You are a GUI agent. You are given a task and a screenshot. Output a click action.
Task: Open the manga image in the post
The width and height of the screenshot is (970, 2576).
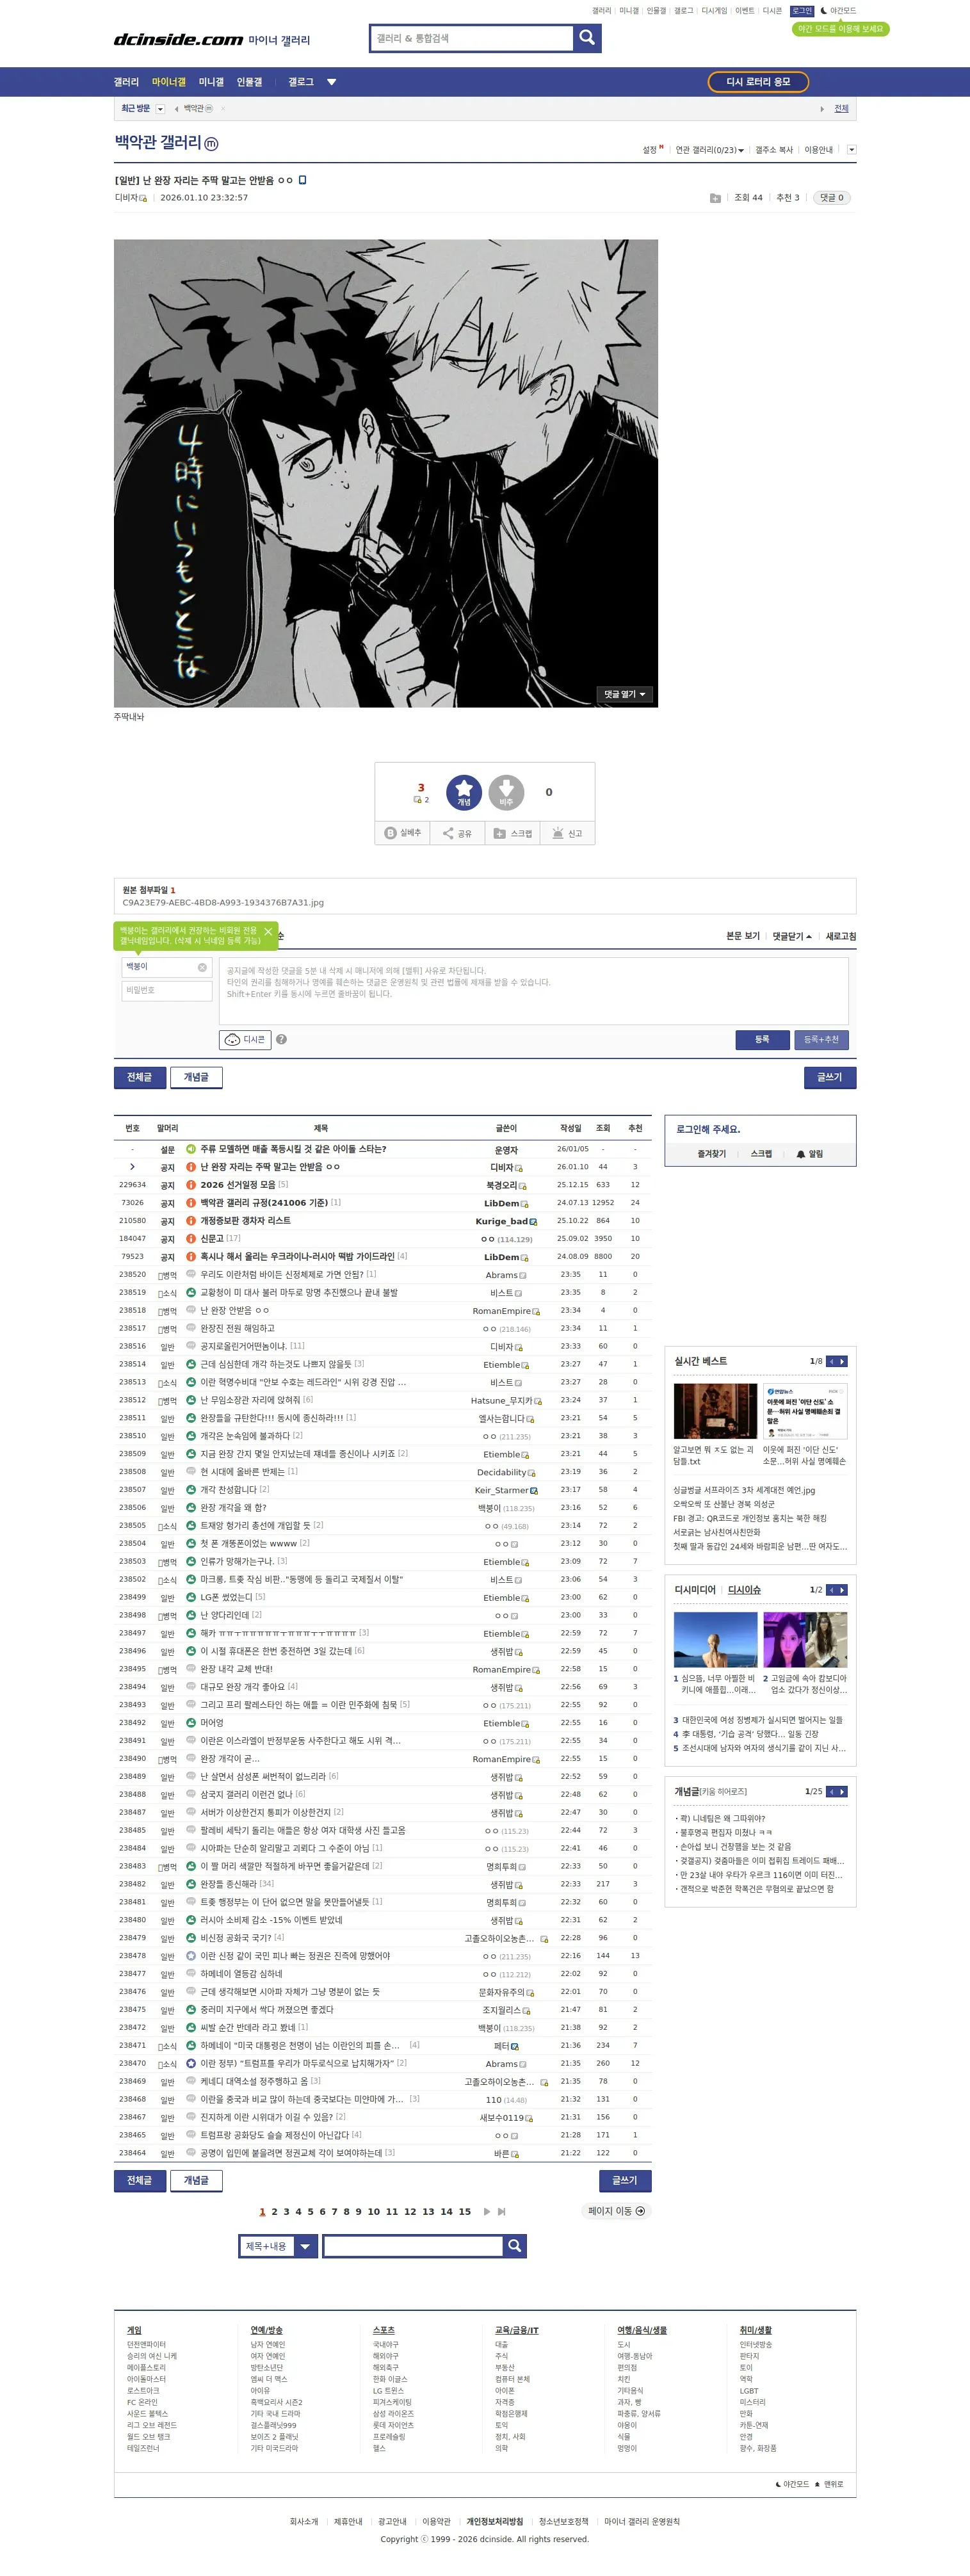(386, 473)
